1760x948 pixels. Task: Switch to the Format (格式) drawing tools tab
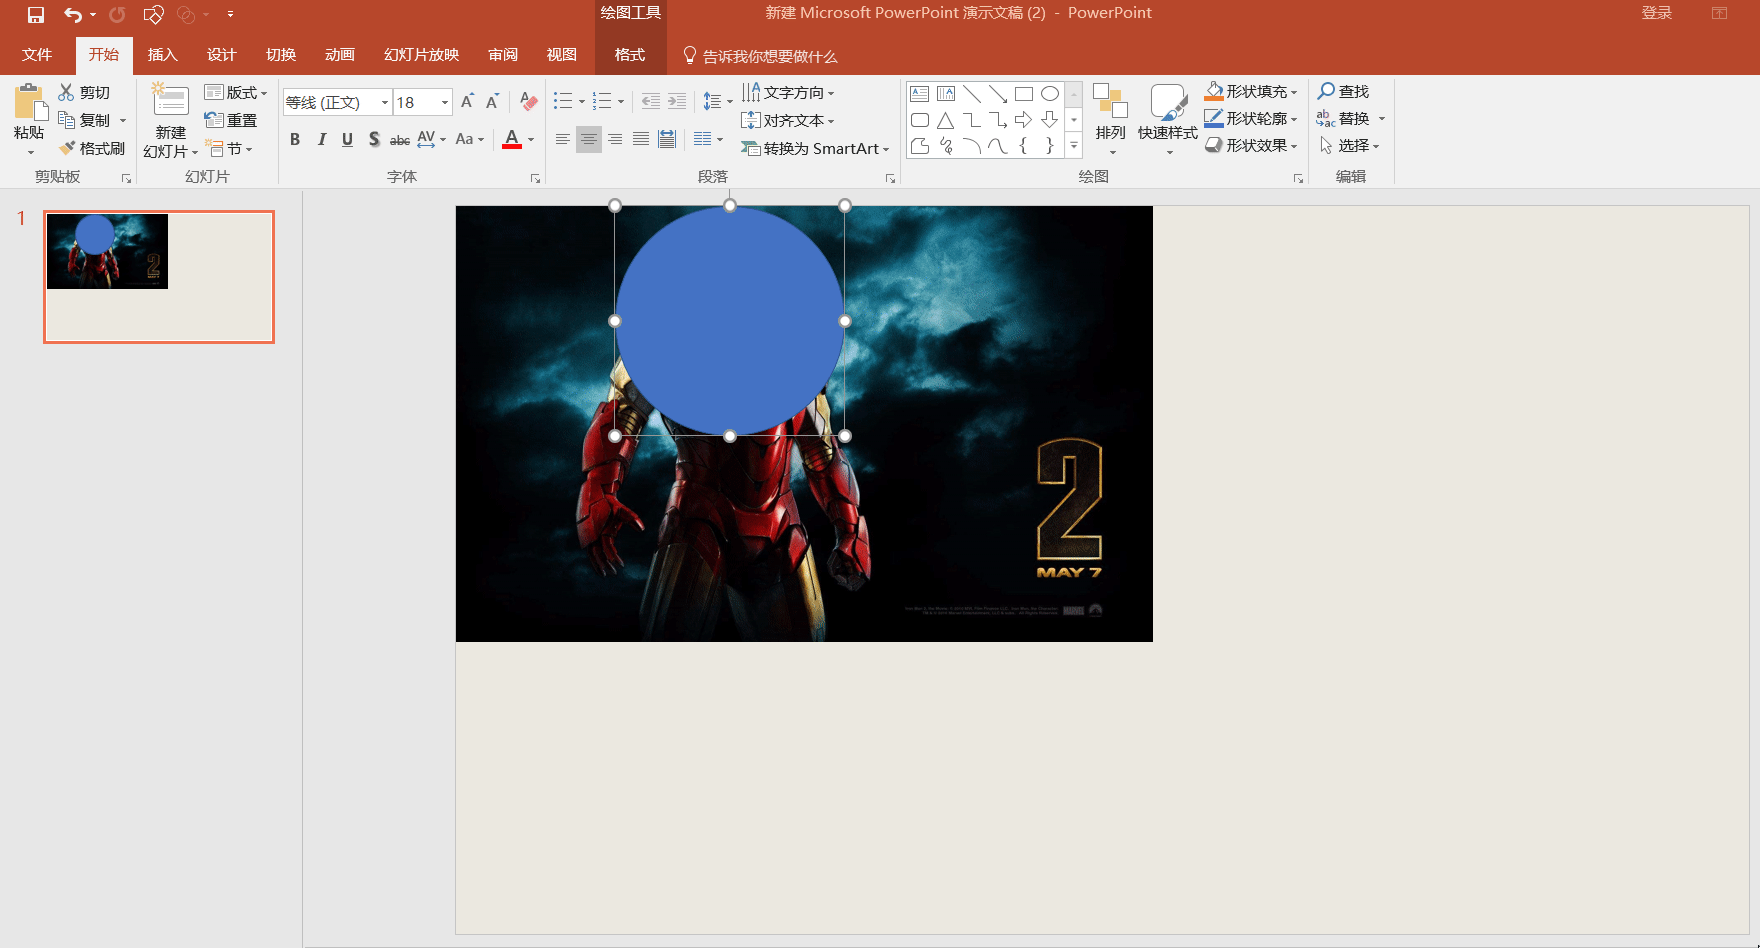[x=630, y=54]
